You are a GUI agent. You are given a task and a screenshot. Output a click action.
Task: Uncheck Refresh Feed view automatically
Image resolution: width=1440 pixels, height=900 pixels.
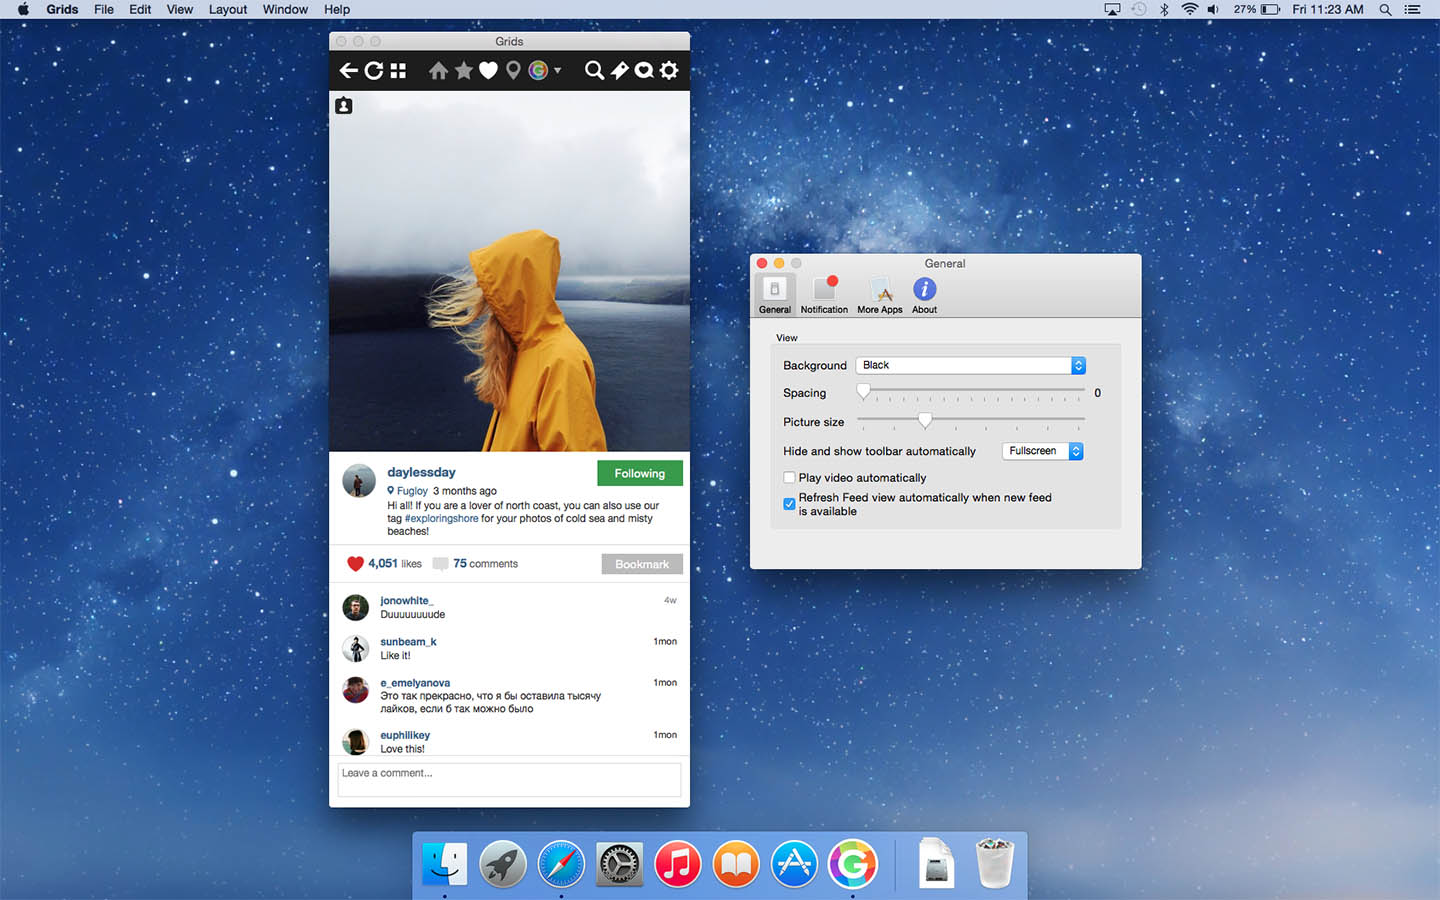point(789,504)
